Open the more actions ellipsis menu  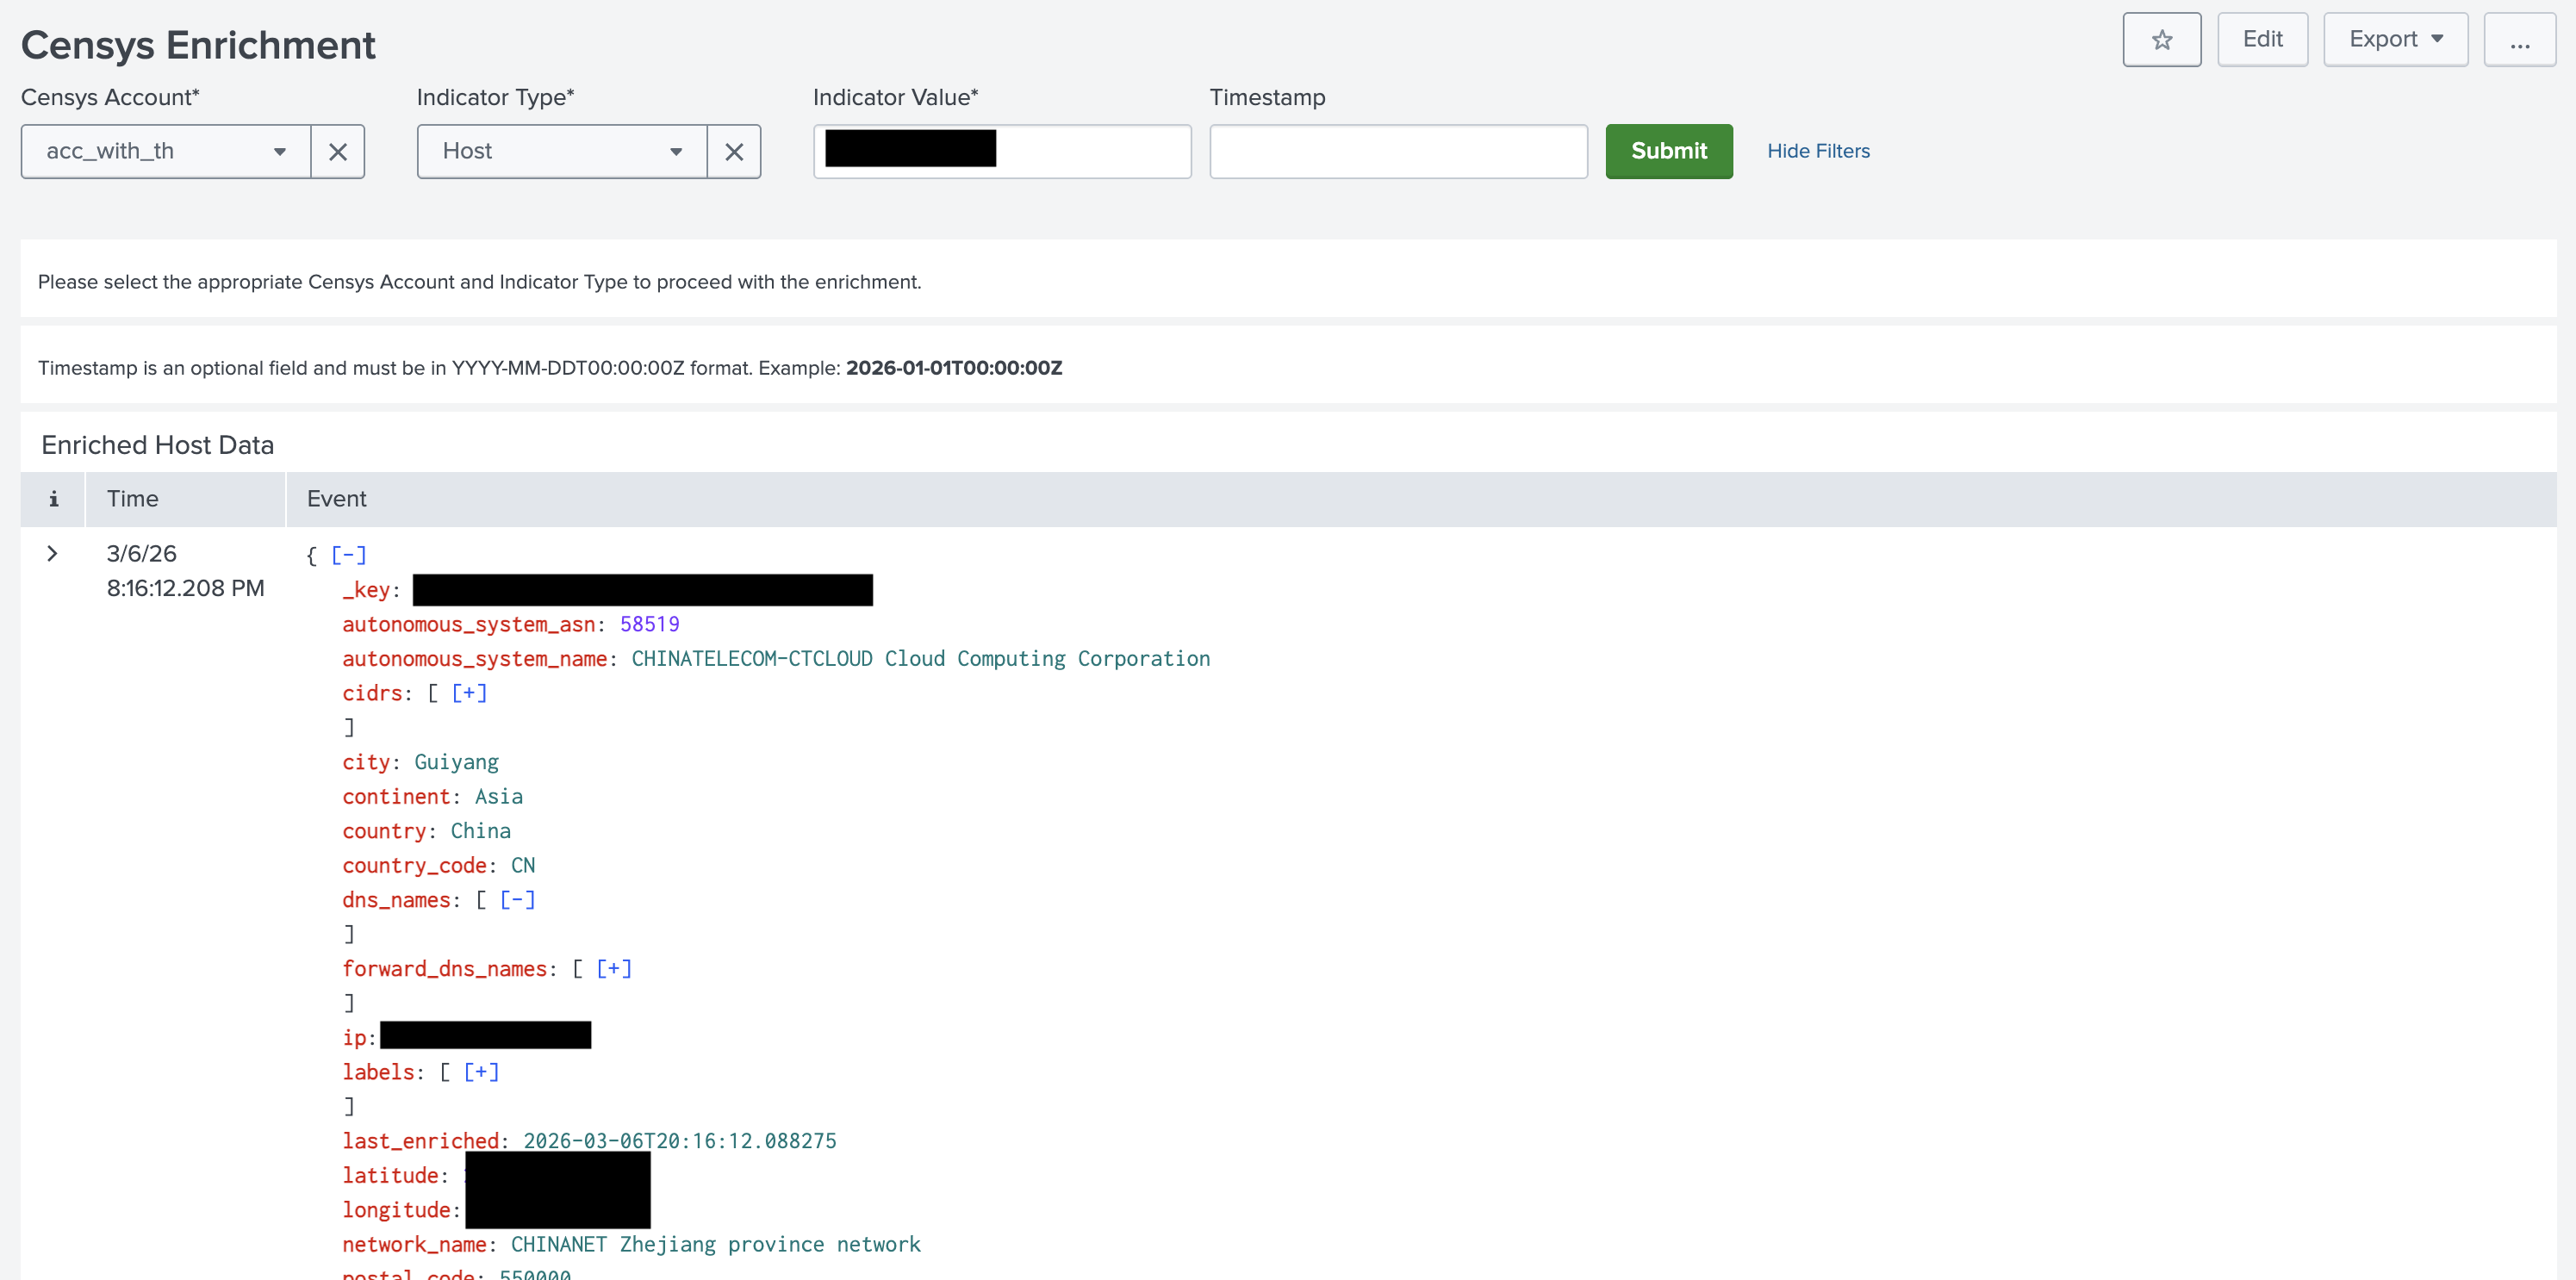(2519, 40)
